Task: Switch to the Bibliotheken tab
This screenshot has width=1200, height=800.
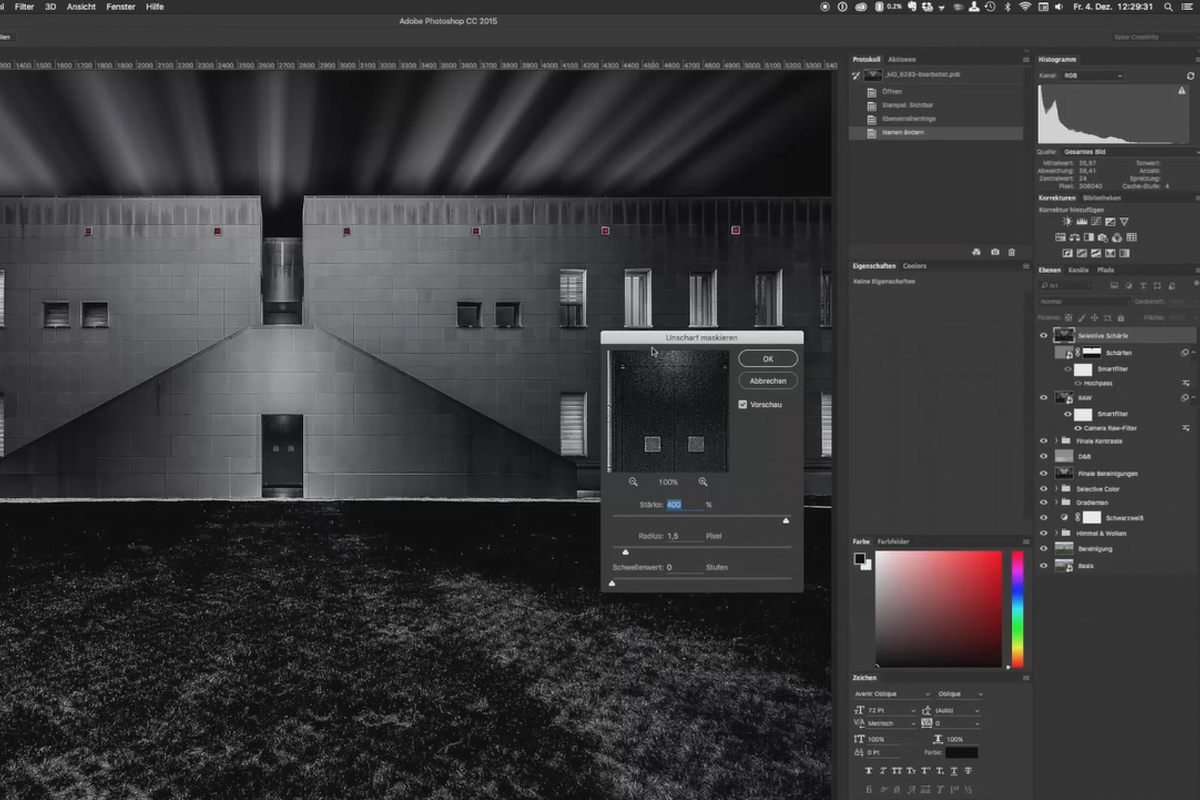Action: click(1101, 198)
